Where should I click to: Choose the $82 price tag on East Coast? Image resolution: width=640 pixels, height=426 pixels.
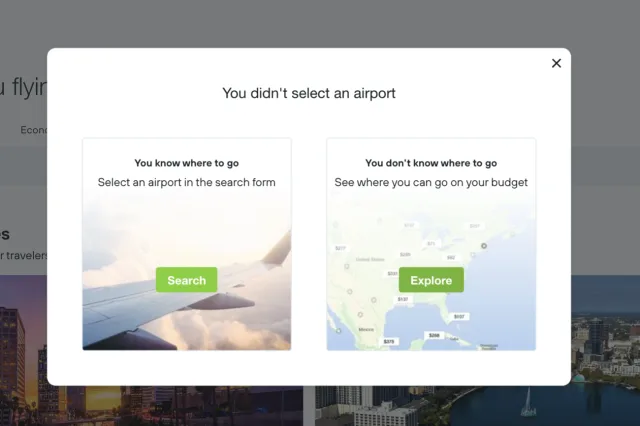pyautogui.click(x=451, y=257)
